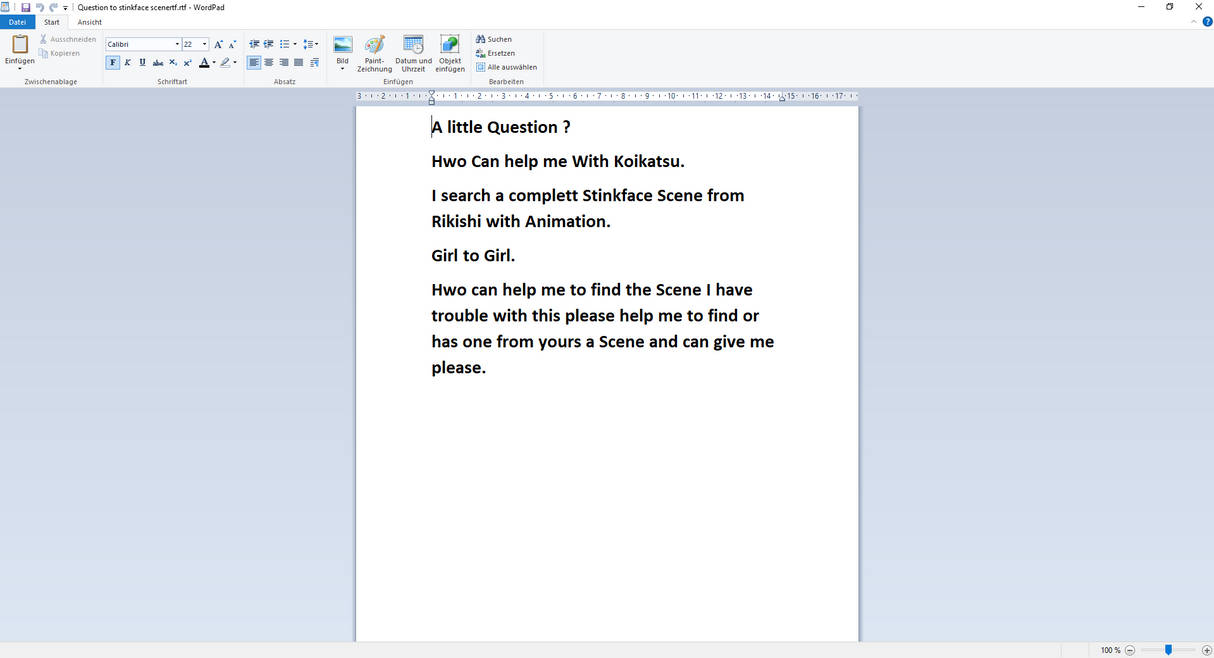Apply italic formatting

127,62
